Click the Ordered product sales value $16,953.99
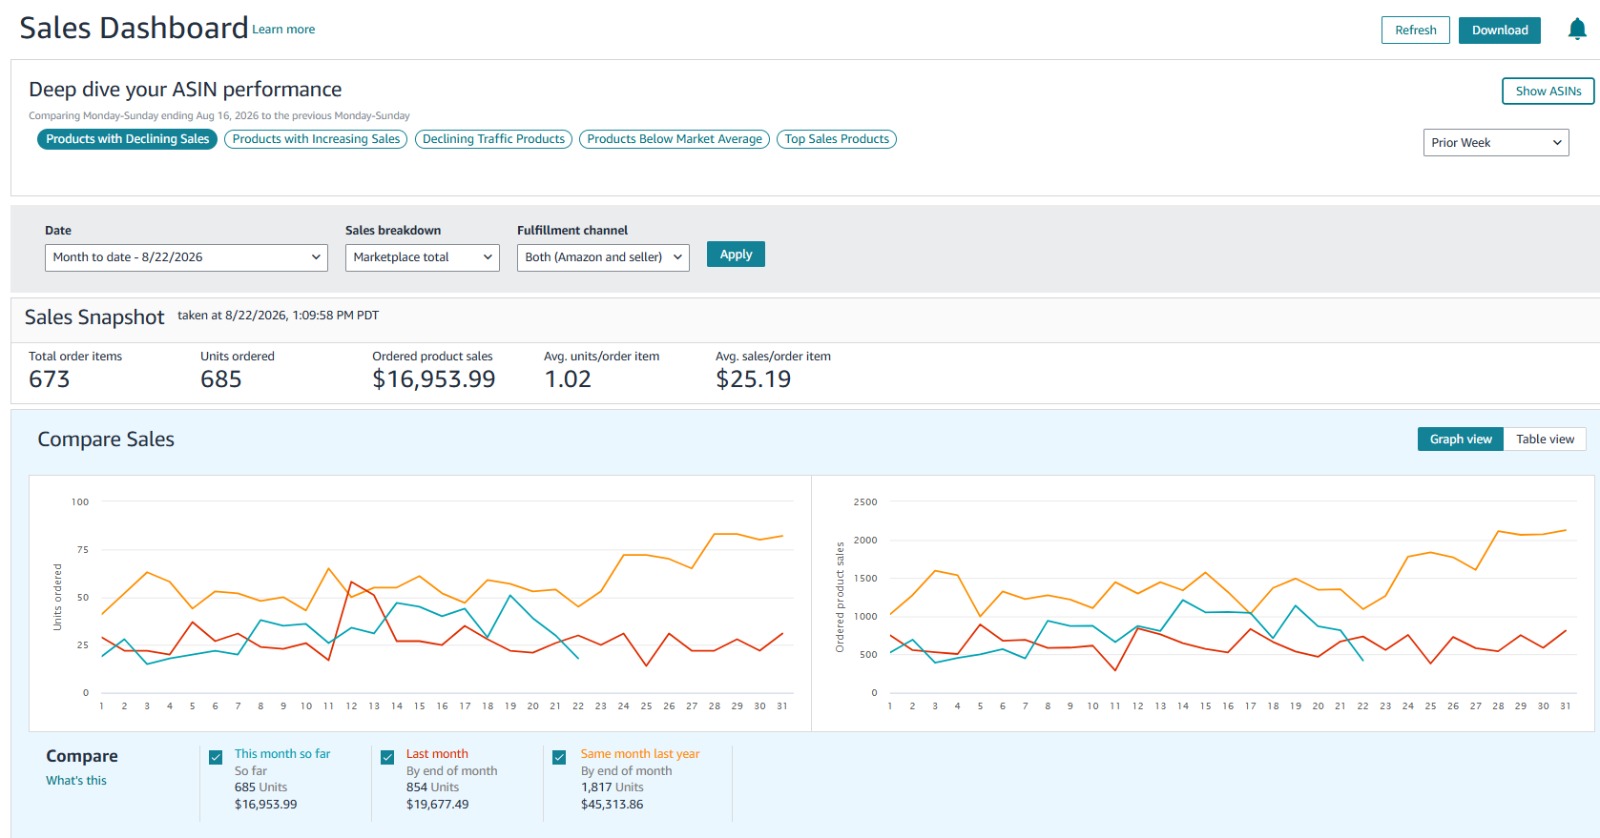This screenshot has height=838, width=1600. tap(434, 379)
